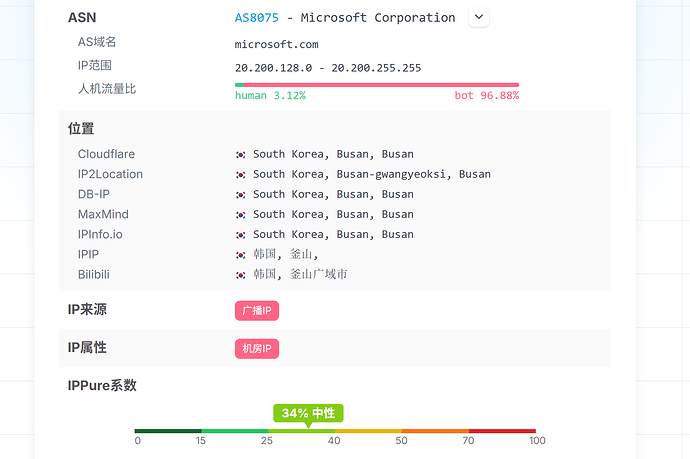Click the ASN heading
The width and height of the screenshot is (690, 459).
tap(82, 18)
